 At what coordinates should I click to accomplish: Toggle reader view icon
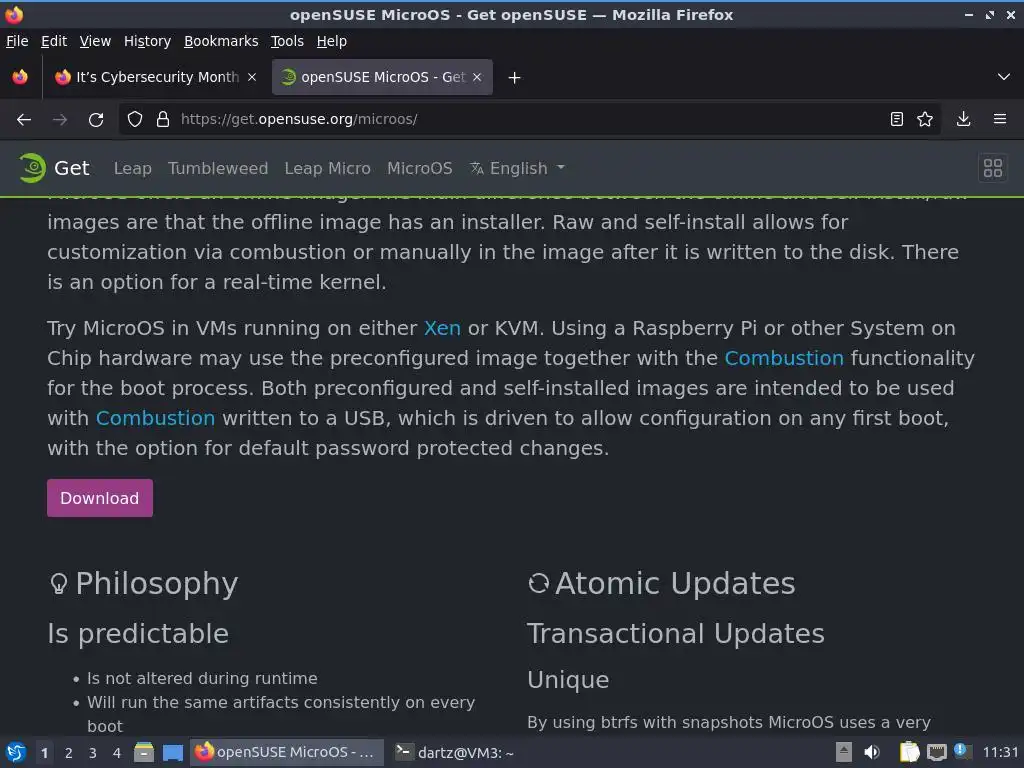[897, 120]
